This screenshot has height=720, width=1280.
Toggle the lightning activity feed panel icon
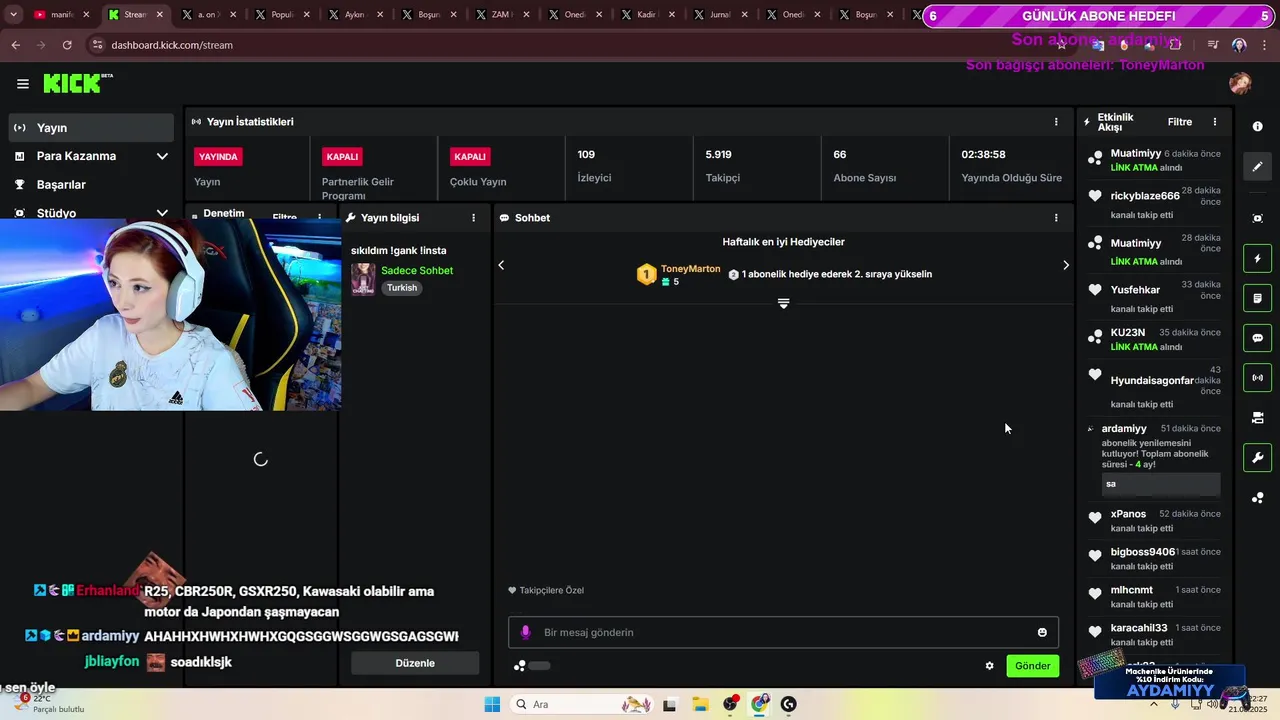tap(1257, 259)
